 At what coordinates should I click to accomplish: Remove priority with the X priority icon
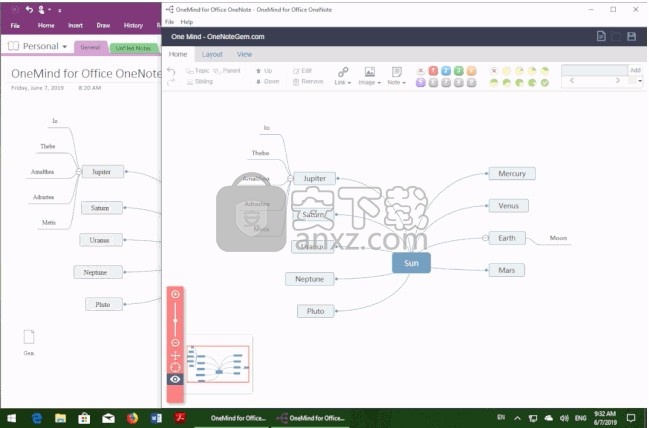(x=421, y=71)
